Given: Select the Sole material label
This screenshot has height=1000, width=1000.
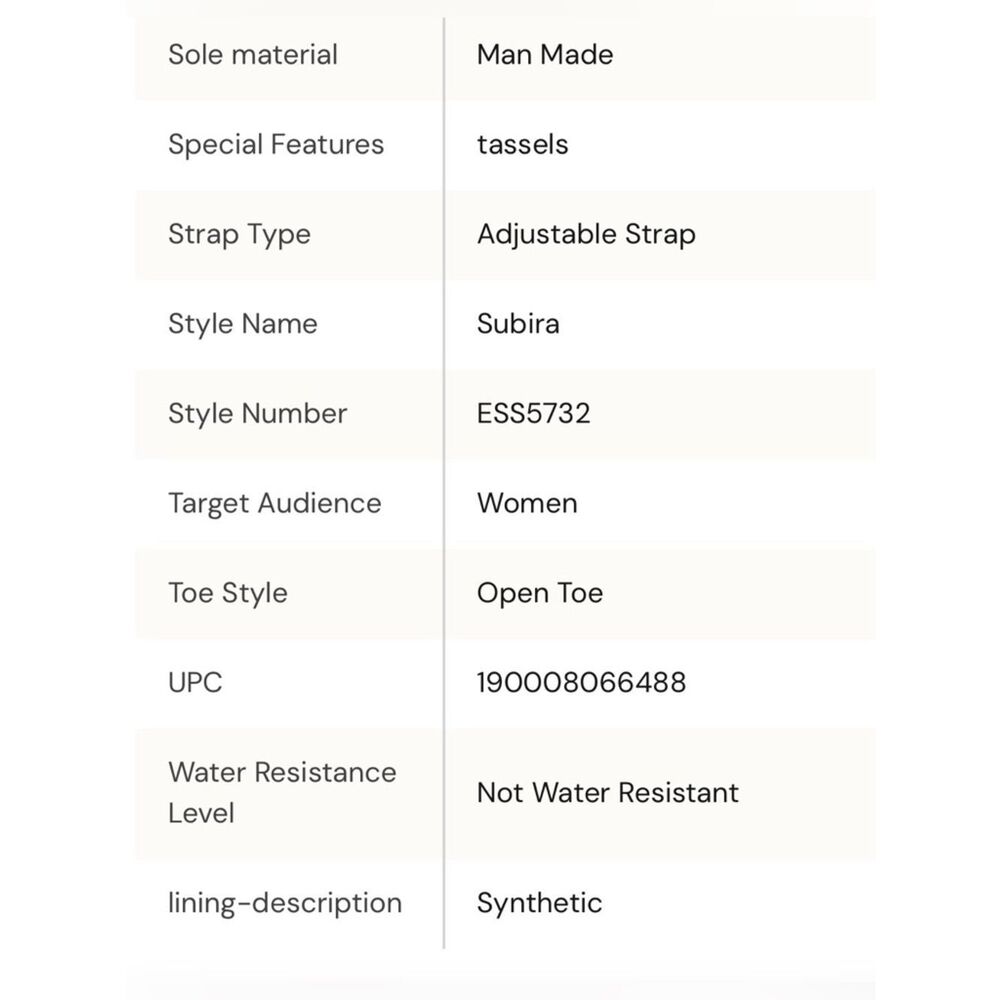Looking at the screenshot, I should (253, 55).
